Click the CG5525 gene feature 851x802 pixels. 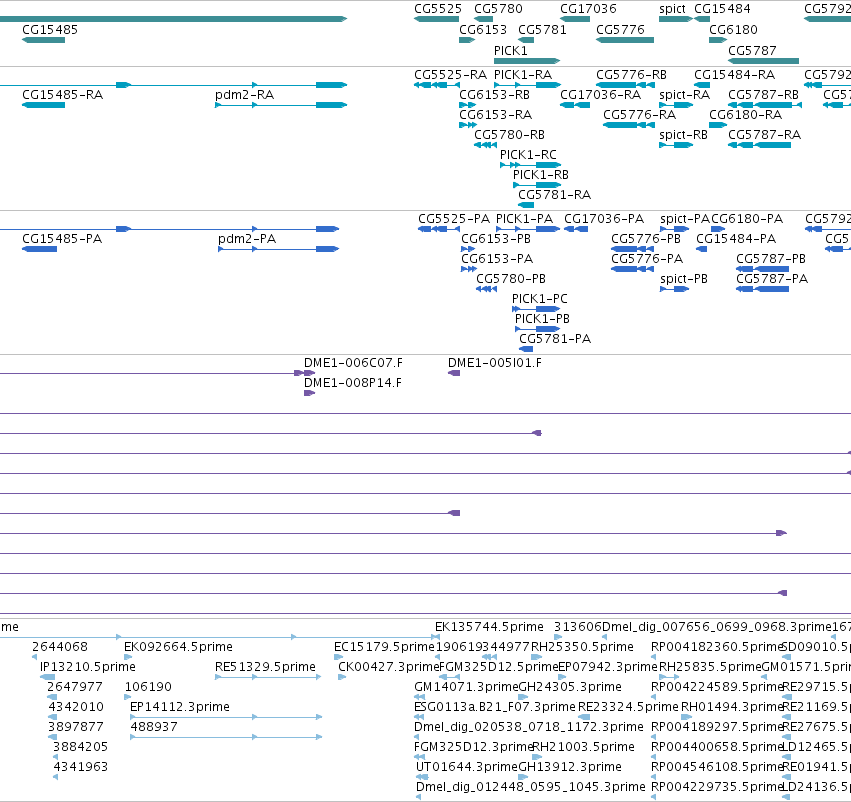[436, 19]
